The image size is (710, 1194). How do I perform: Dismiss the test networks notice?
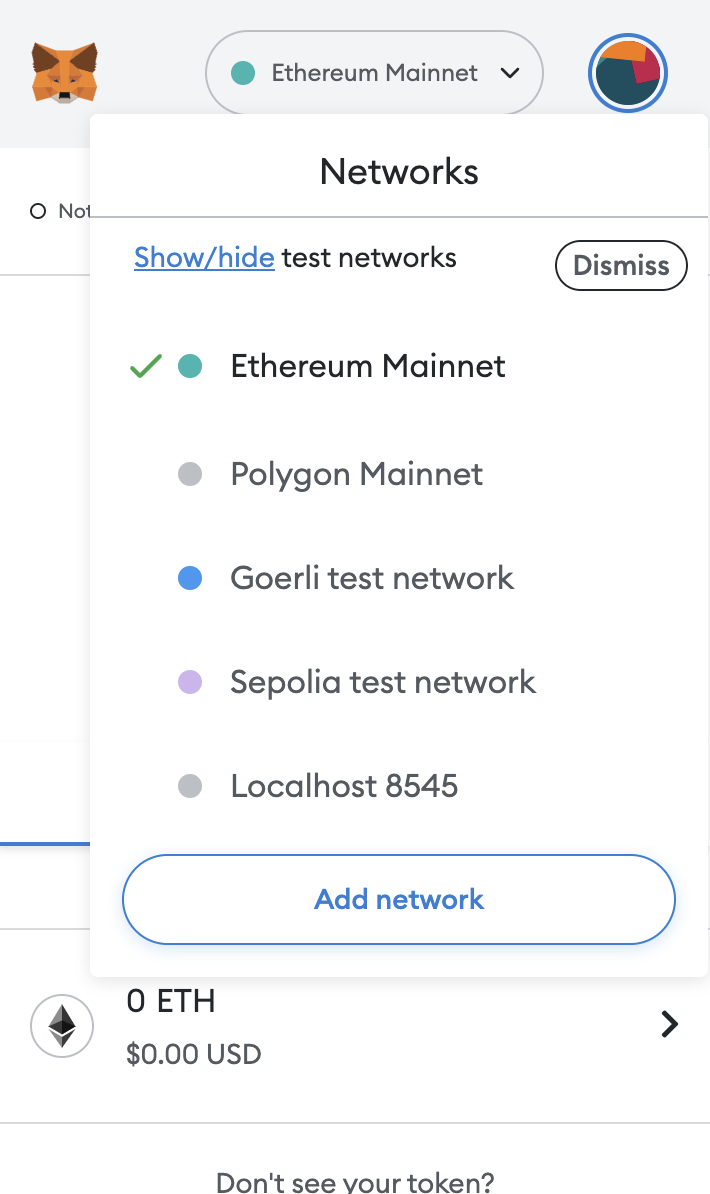point(621,265)
